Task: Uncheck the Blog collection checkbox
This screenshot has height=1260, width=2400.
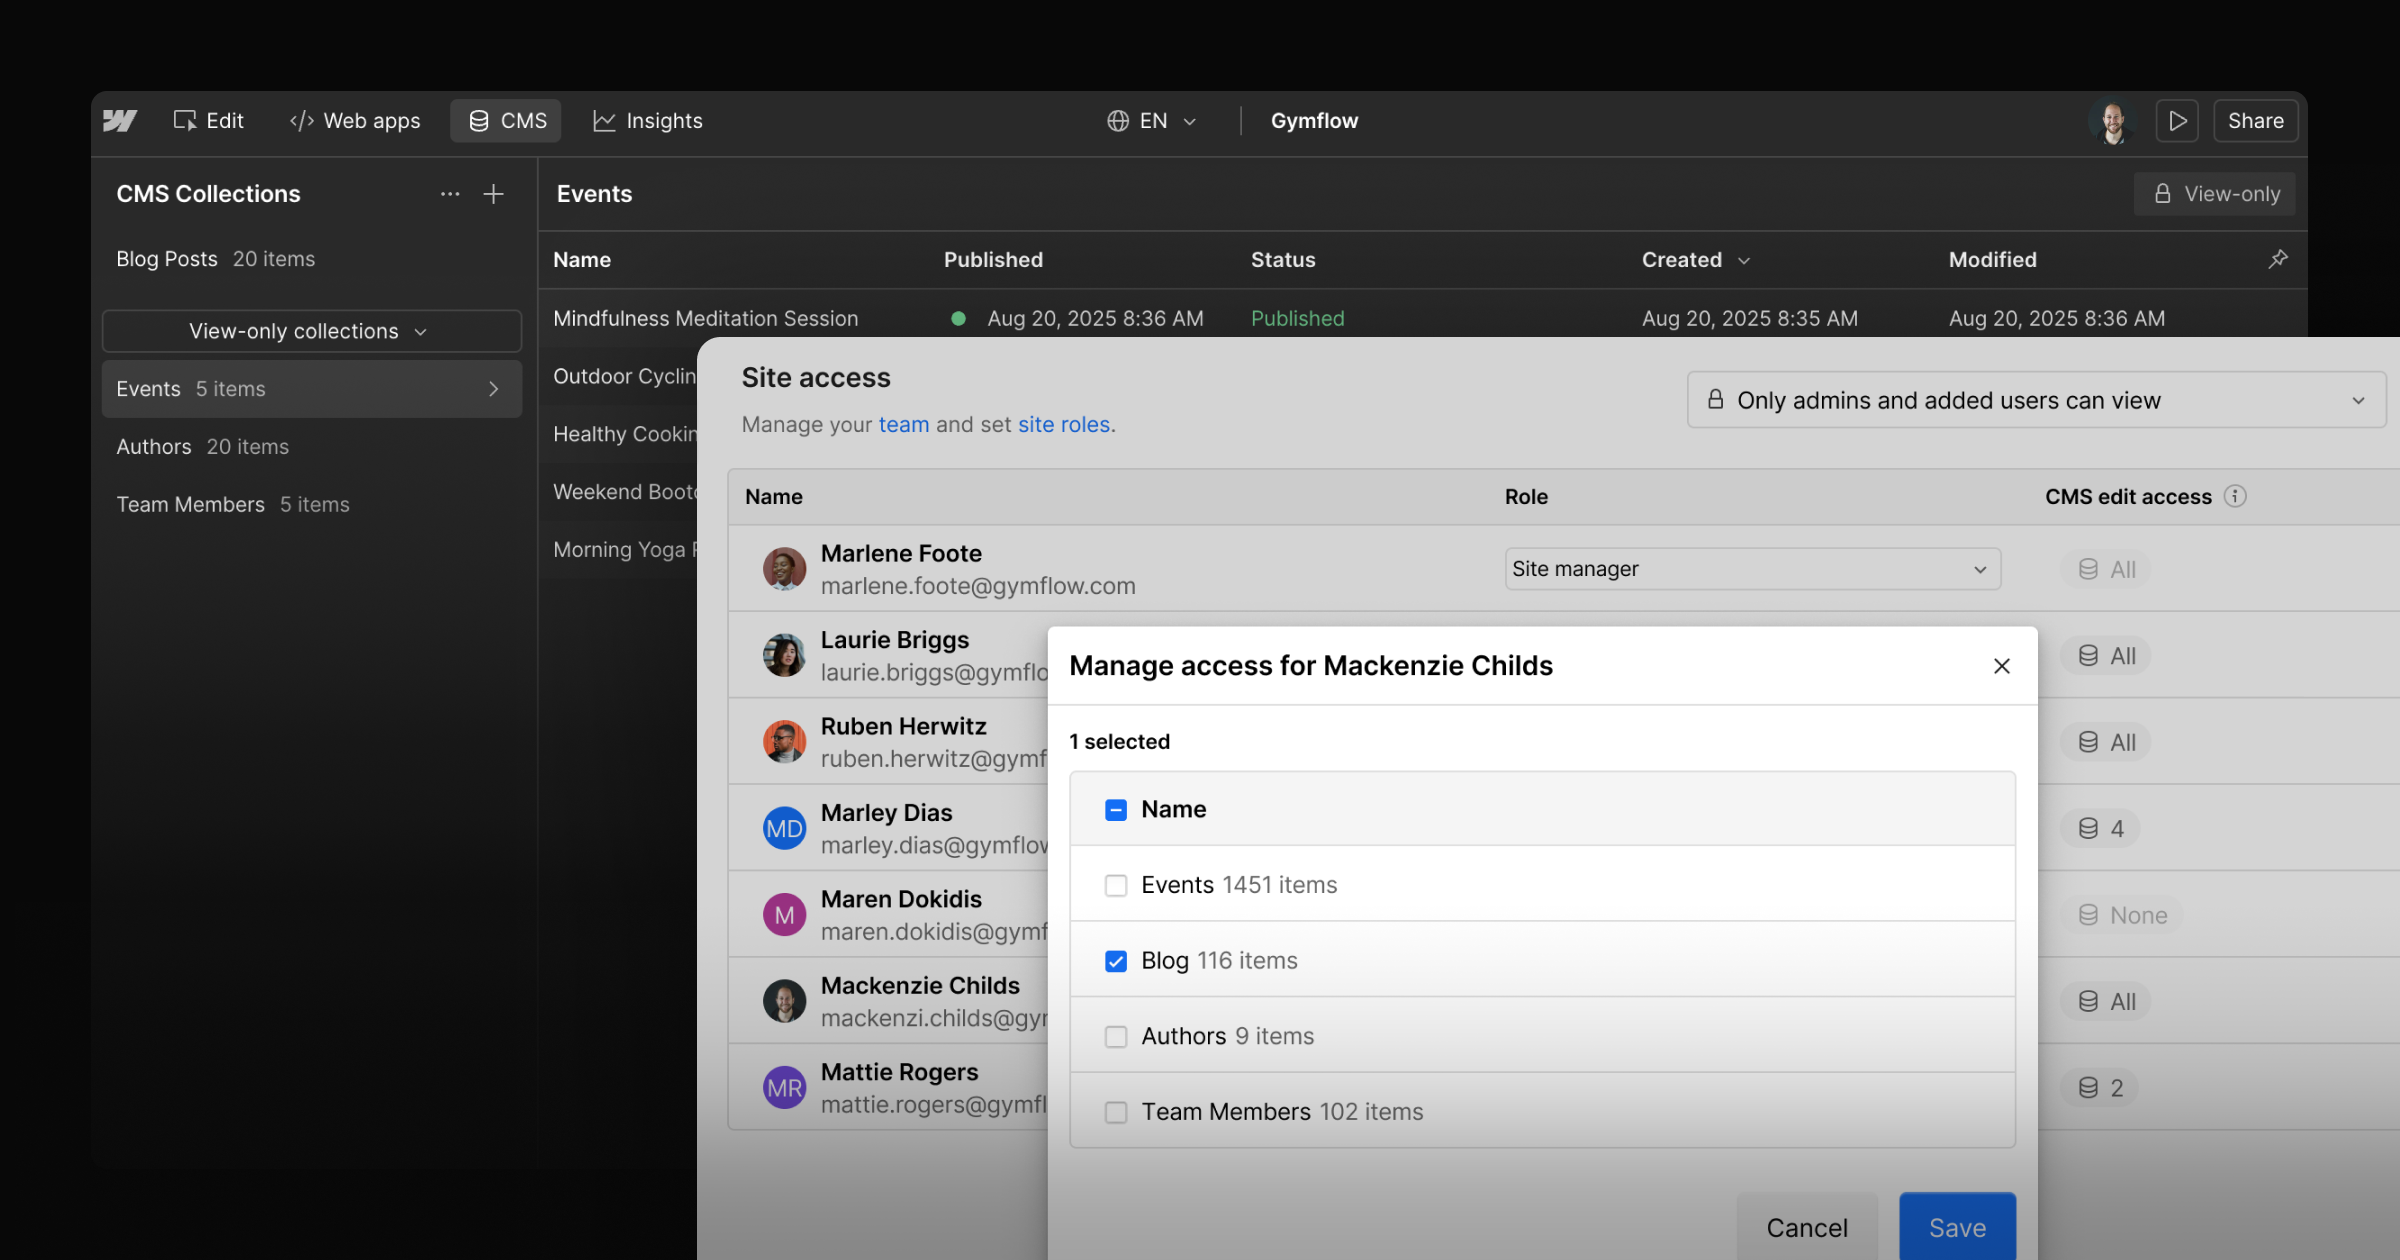Action: (1116, 961)
